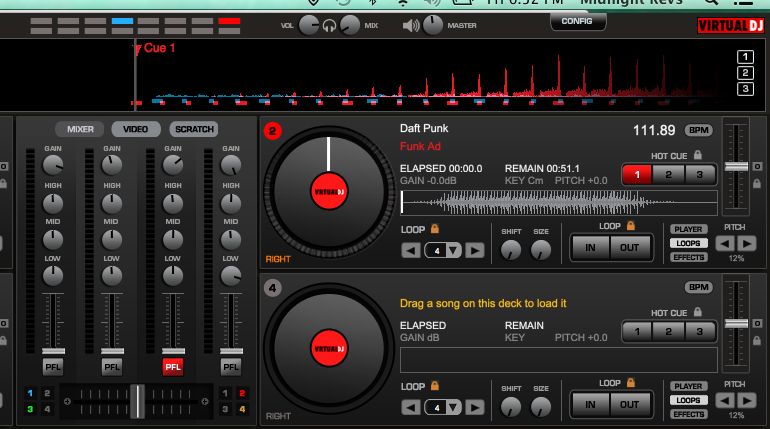Click the Hot Cue lock icon on deck 2
Screen dimensions: 770x429
click(697, 155)
